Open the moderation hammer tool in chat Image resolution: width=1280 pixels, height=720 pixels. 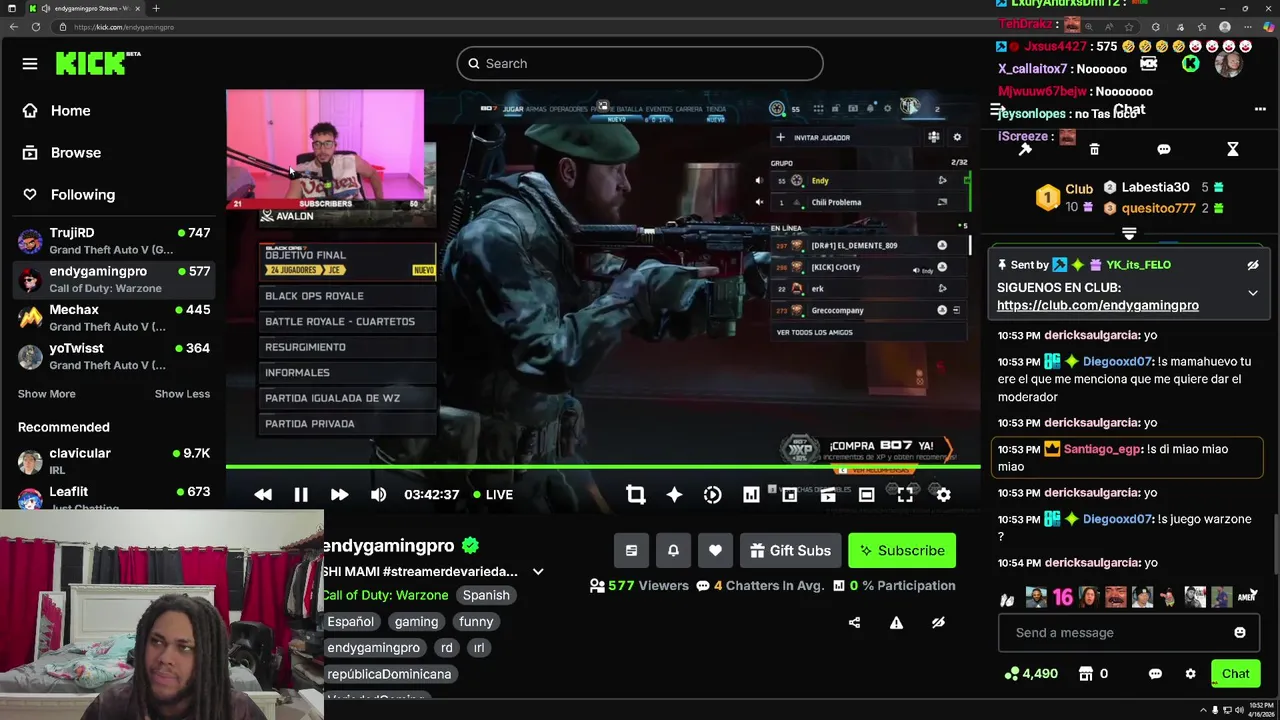tap(1025, 149)
